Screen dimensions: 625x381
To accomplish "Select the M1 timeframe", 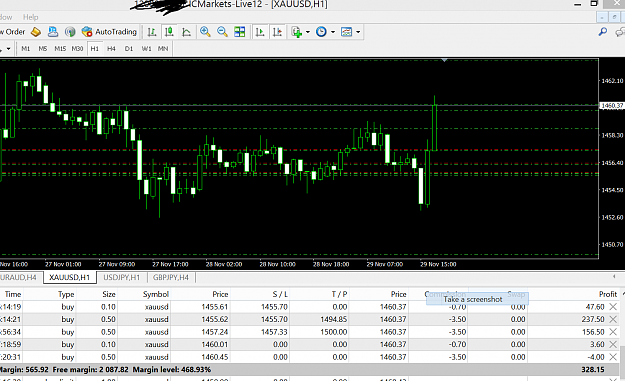I will coord(26,49).
